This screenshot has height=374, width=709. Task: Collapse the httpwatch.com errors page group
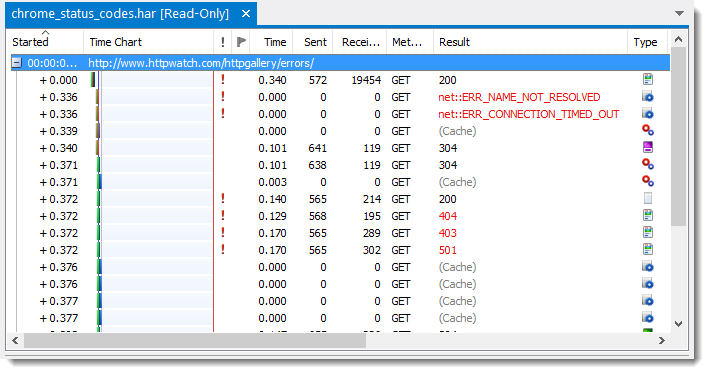(x=16, y=63)
